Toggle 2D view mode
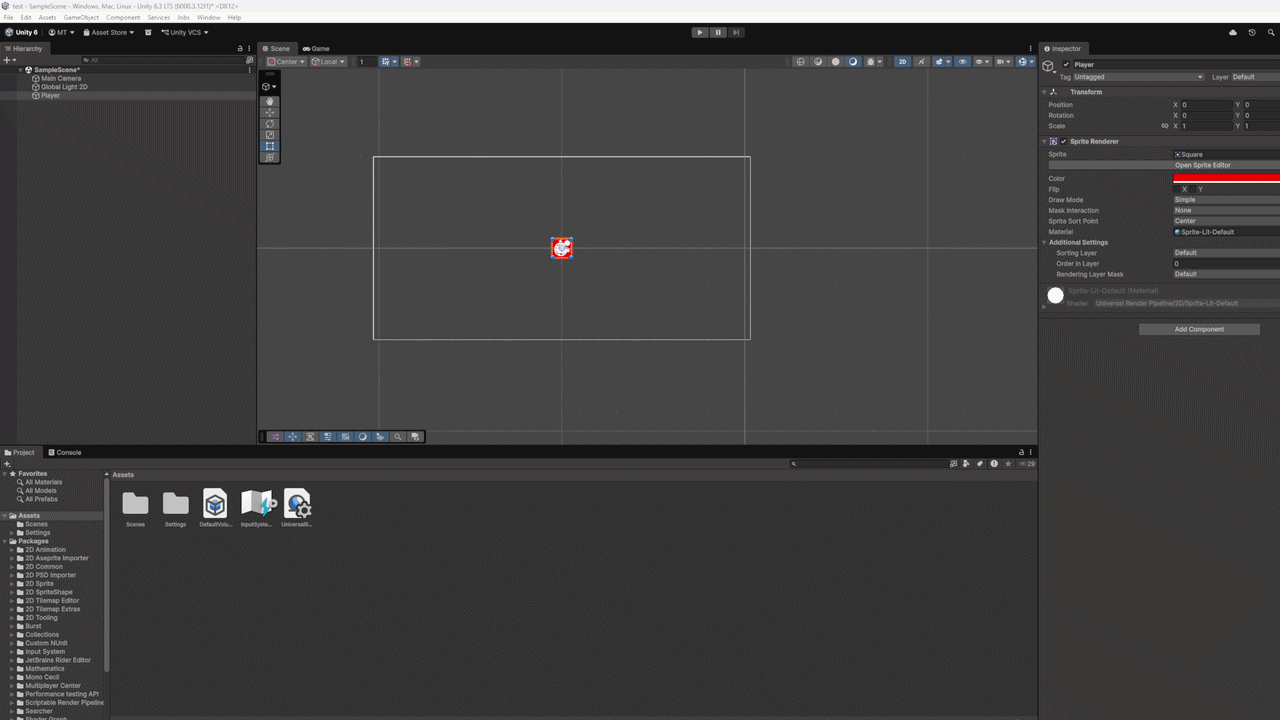The width and height of the screenshot is (1280, 720). tap(902, 61)
